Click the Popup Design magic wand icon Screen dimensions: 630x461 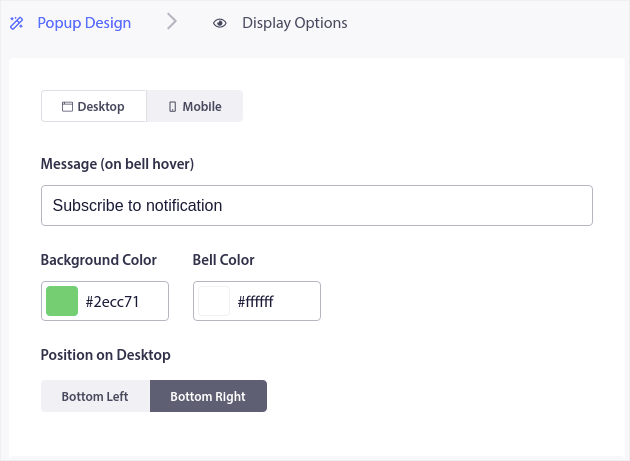tap(16, 23)
